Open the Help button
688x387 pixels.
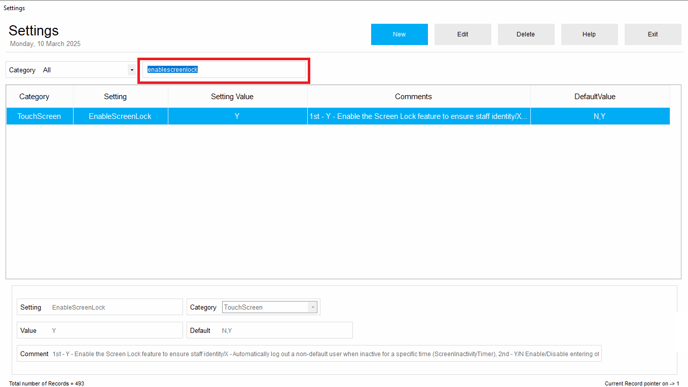589,34
